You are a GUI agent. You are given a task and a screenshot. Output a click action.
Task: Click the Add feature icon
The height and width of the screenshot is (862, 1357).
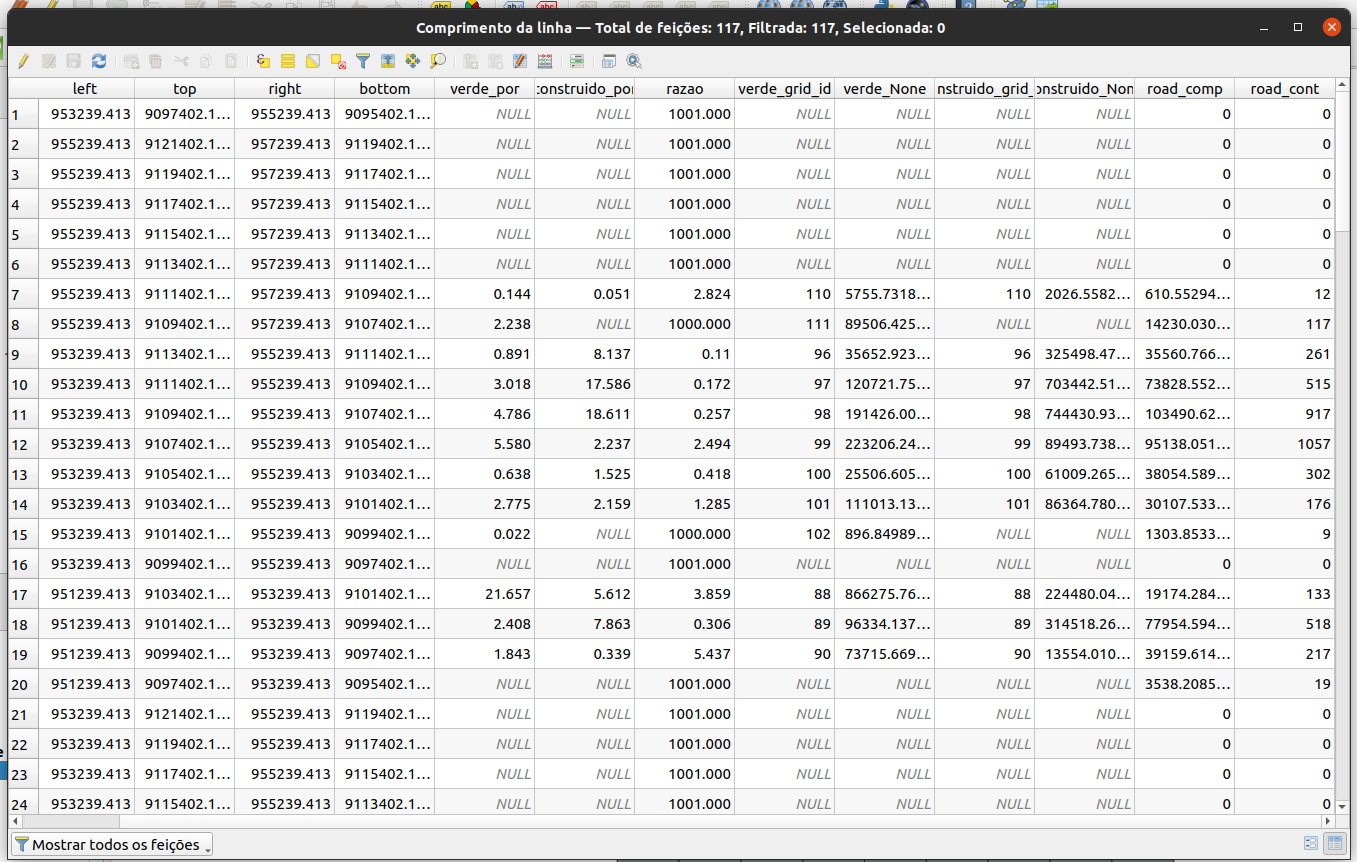[131, 61]
